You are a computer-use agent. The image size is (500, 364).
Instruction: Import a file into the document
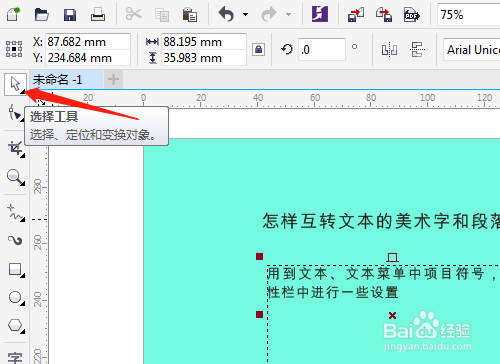click(x=356, y=15)
